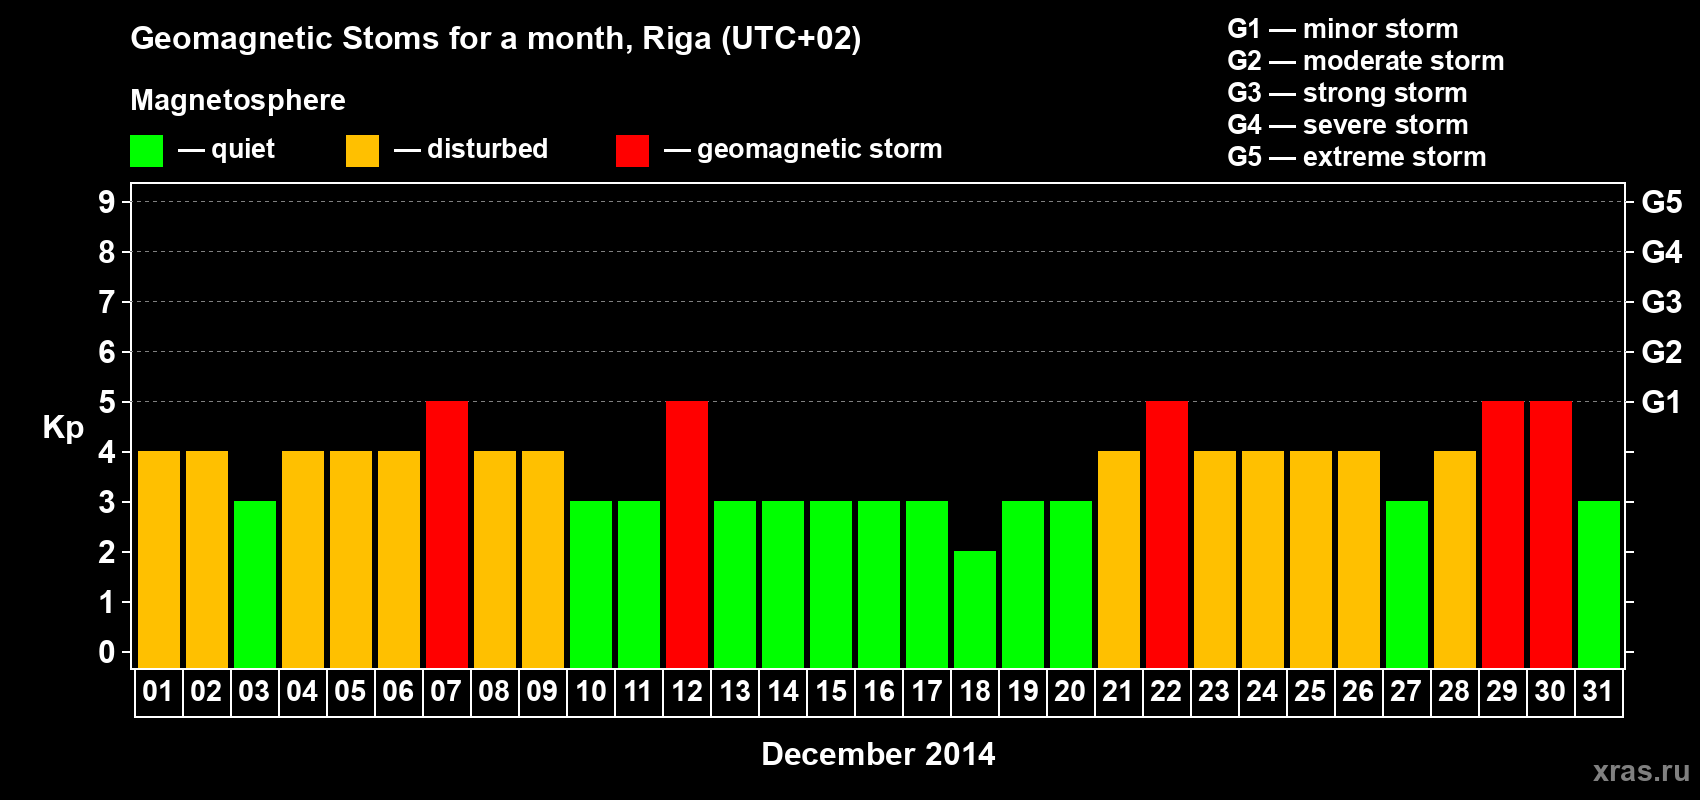Screen dimensions: 1700x800
Task: Click the green quiet legend swatch
Action: coord(146,151)
